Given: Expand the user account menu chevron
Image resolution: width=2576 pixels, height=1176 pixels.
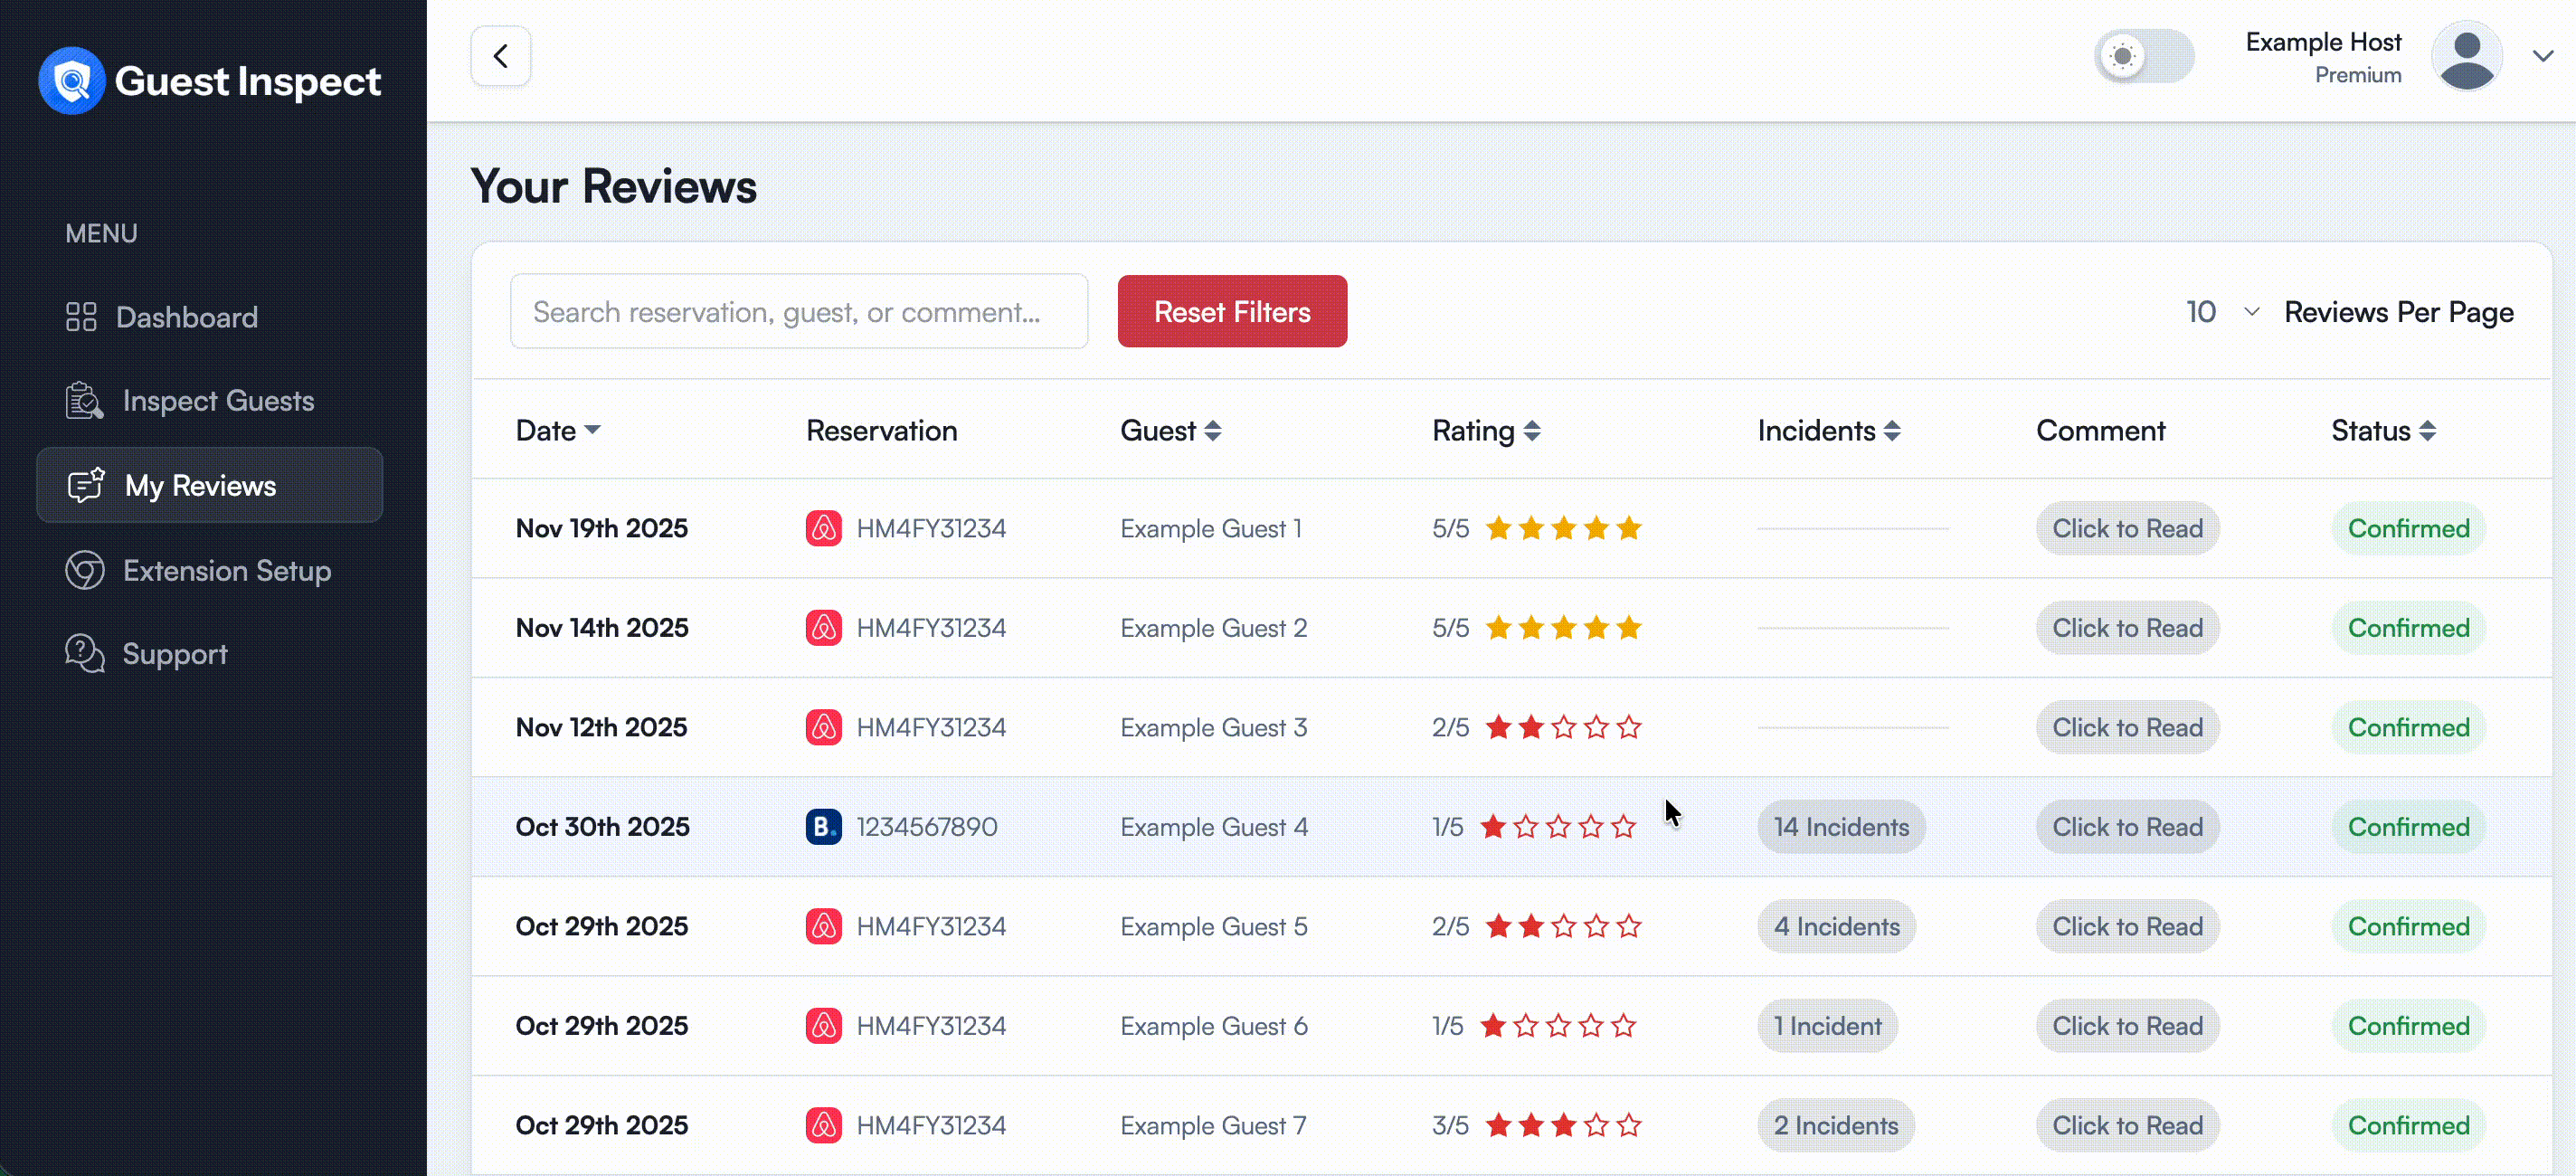Looking at the screenshot, I should tap(2543, 57).
